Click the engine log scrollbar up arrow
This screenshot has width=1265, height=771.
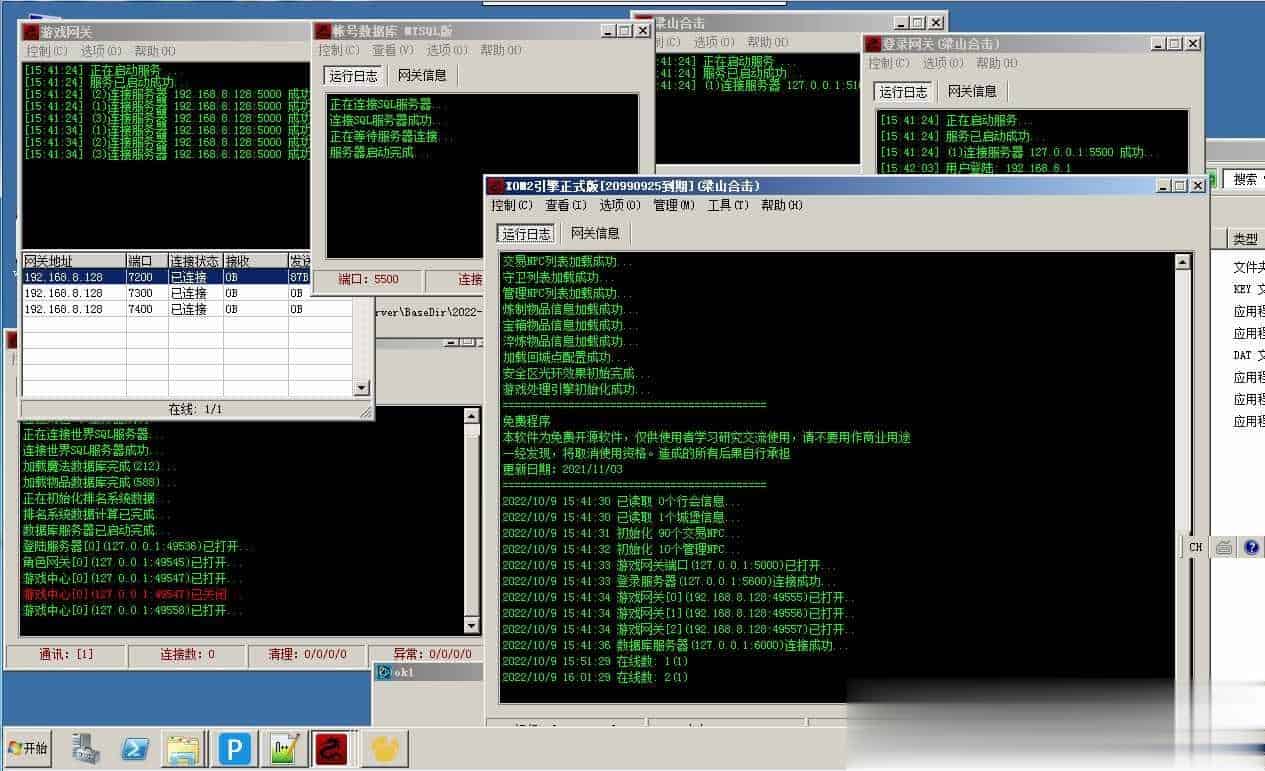click(1183, 262)
